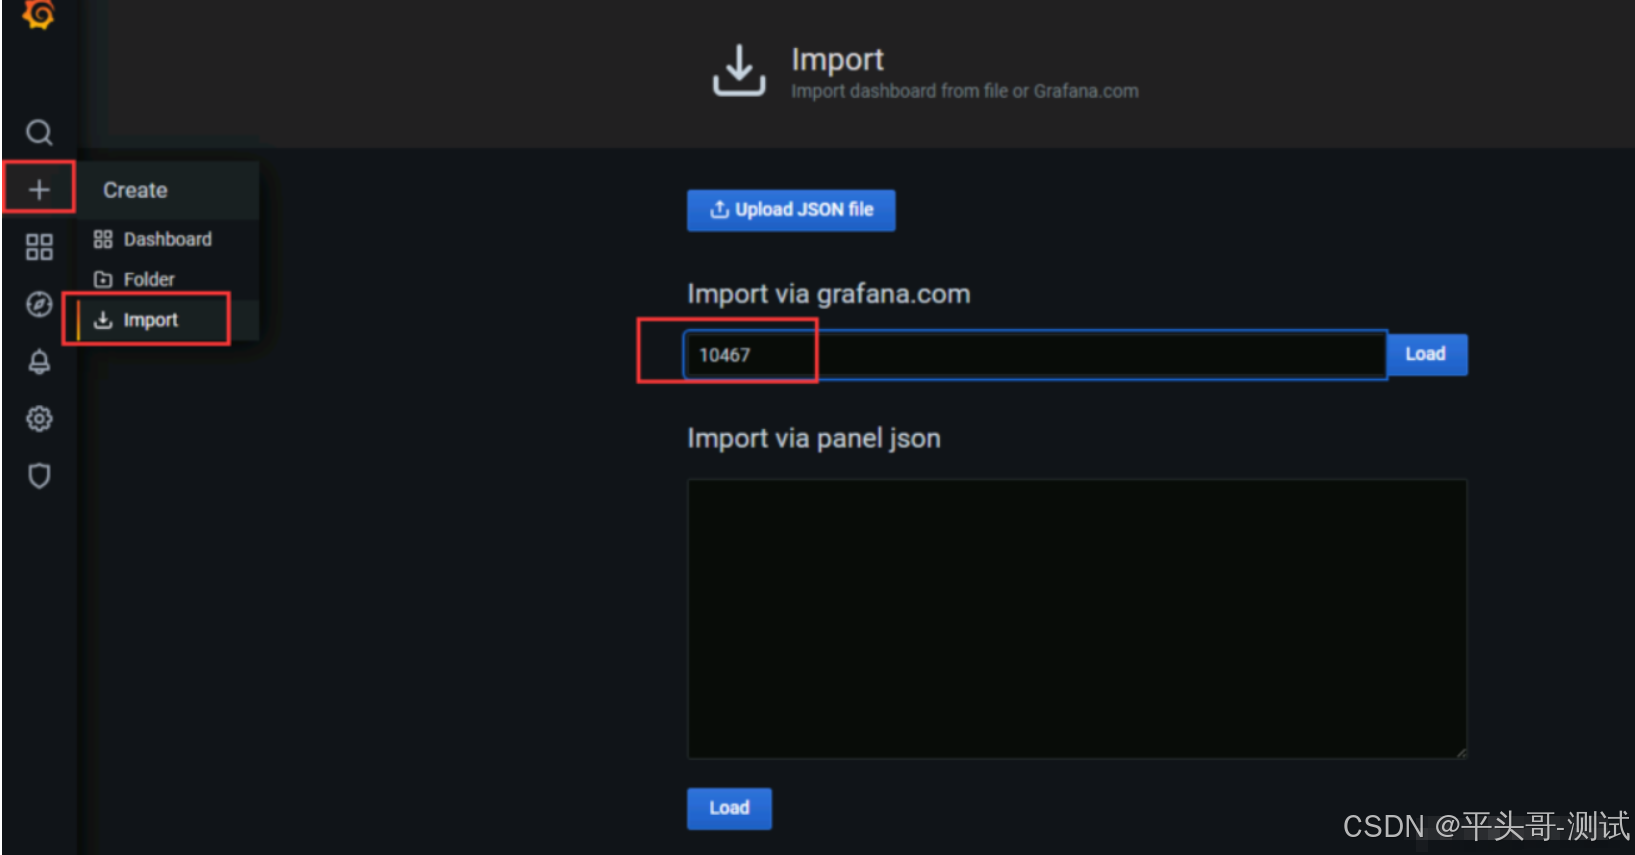Open the Alerting bell icon
This screenshot has height=855, width=1635.
click(39, 361)
